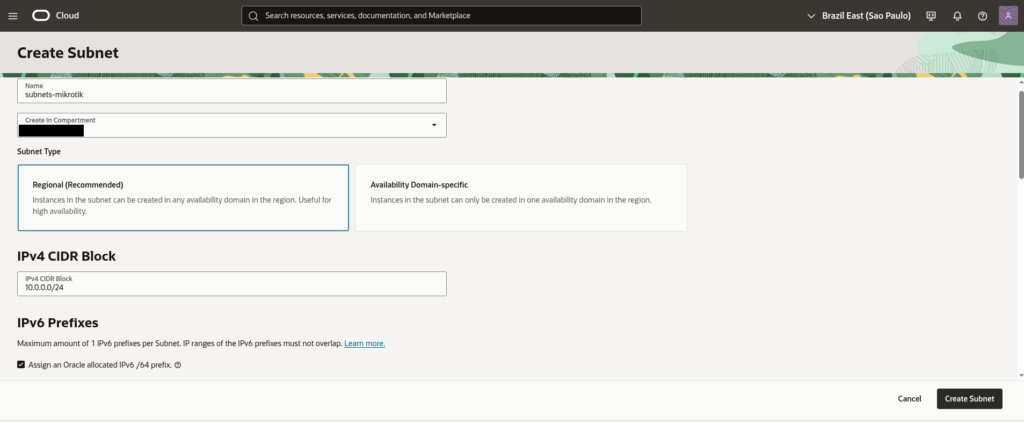Image resolution: width=1024 pixels, height=423 pixels.
Task: Open the Learn more link
Action: coord(364,344)
